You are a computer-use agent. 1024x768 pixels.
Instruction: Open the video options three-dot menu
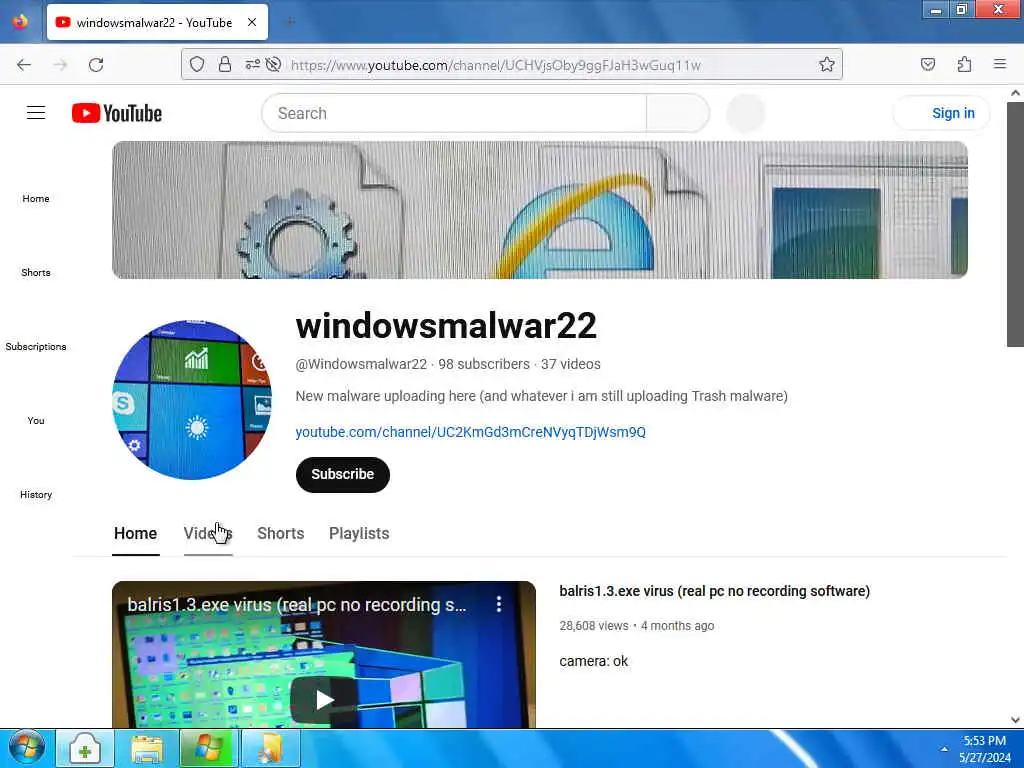pyautogui.click(x=499, y=604)
